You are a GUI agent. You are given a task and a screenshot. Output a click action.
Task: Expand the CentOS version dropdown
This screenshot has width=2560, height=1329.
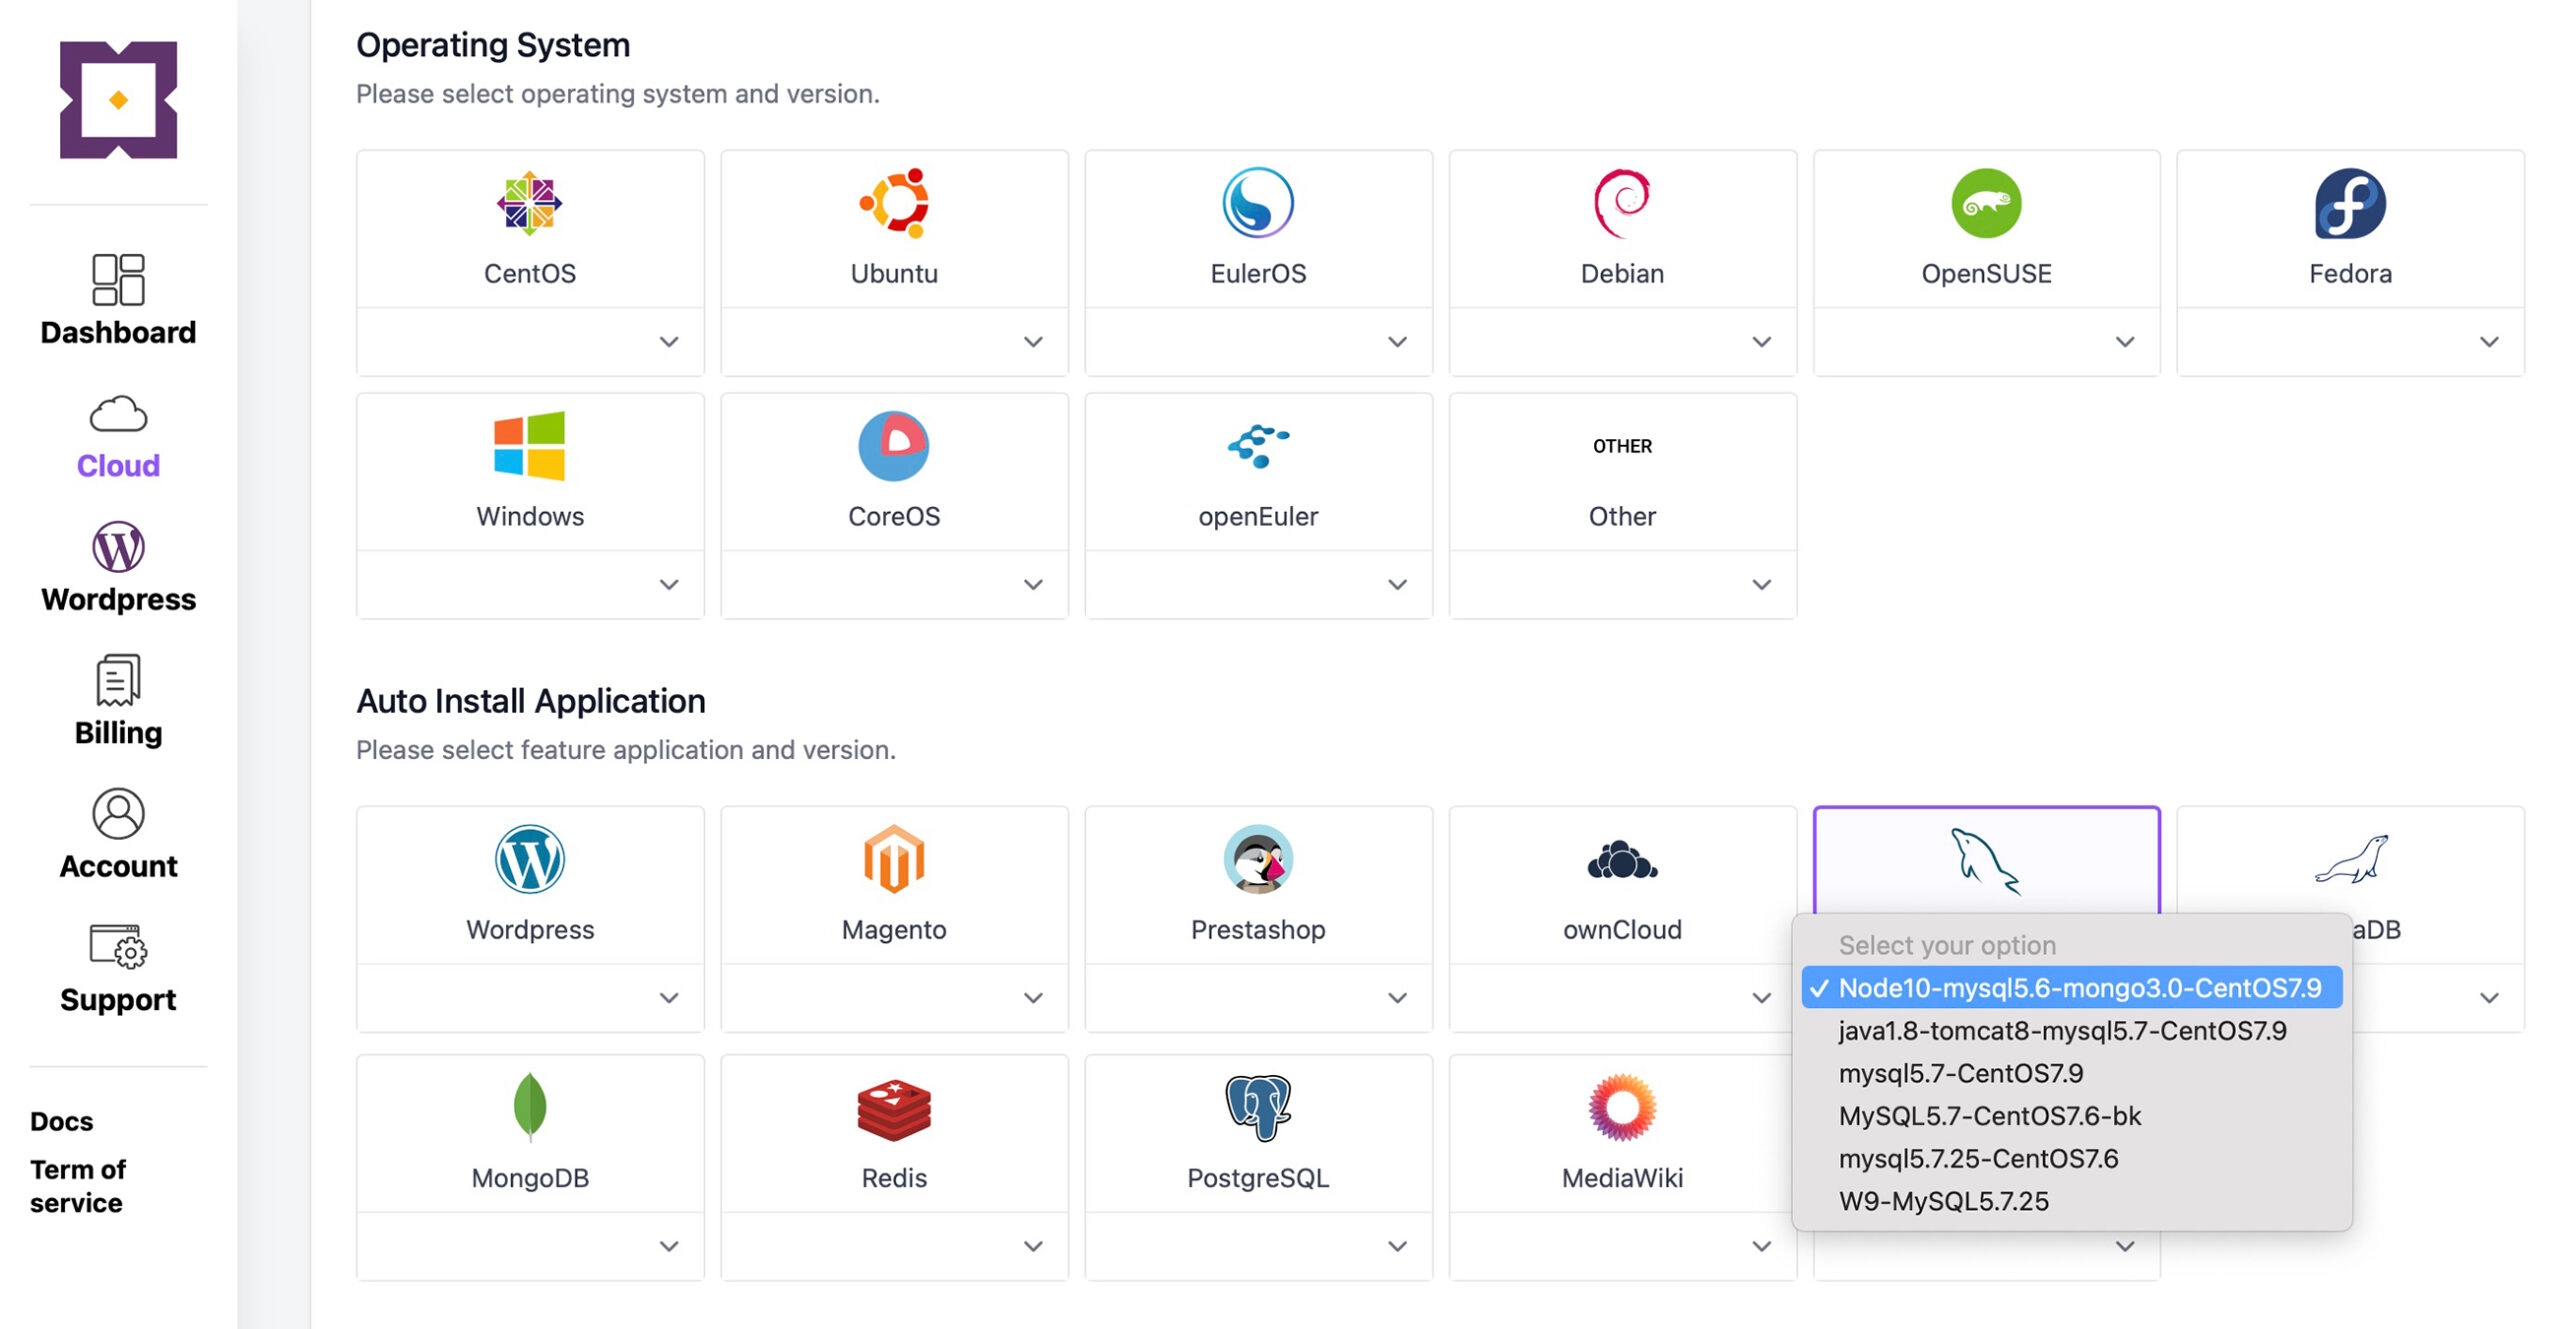coord(529,342)
